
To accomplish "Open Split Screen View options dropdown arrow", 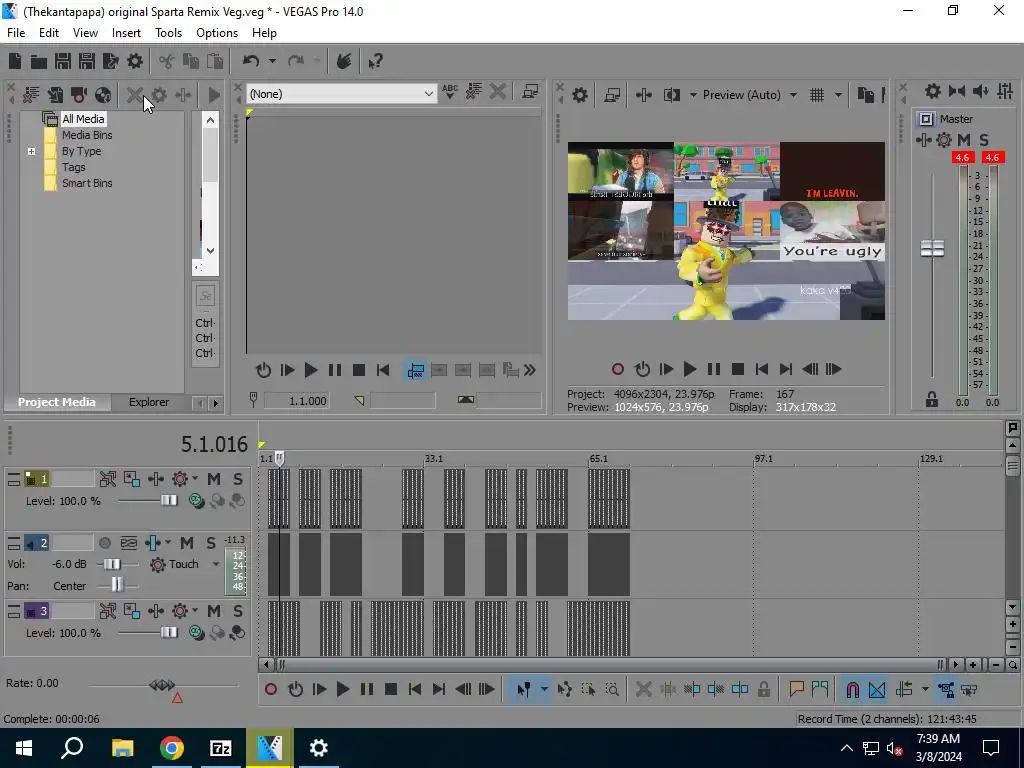I will pos(693,95).
